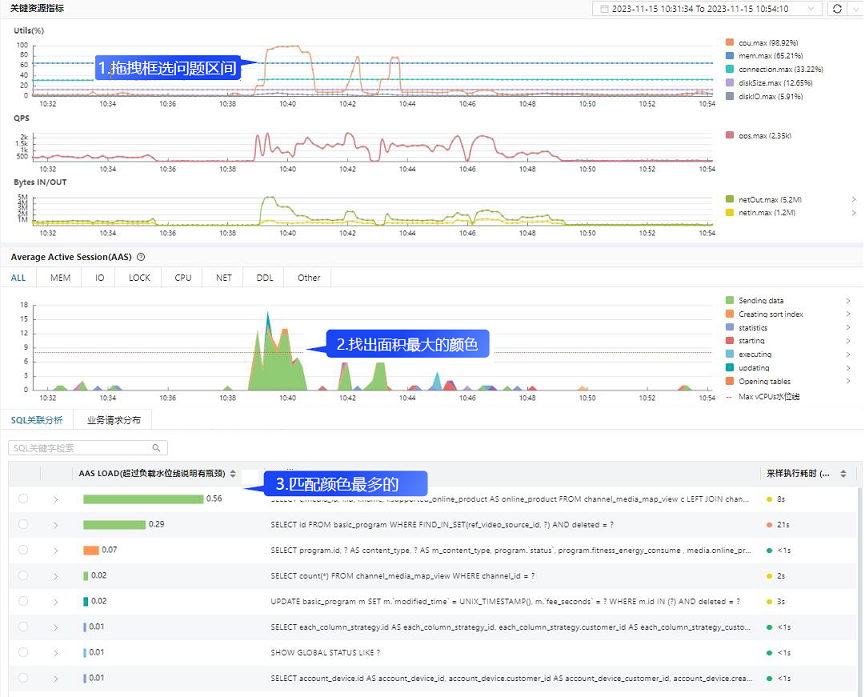
Task: Click the sort icon on sampling duration column
Action: pos(843,473)
